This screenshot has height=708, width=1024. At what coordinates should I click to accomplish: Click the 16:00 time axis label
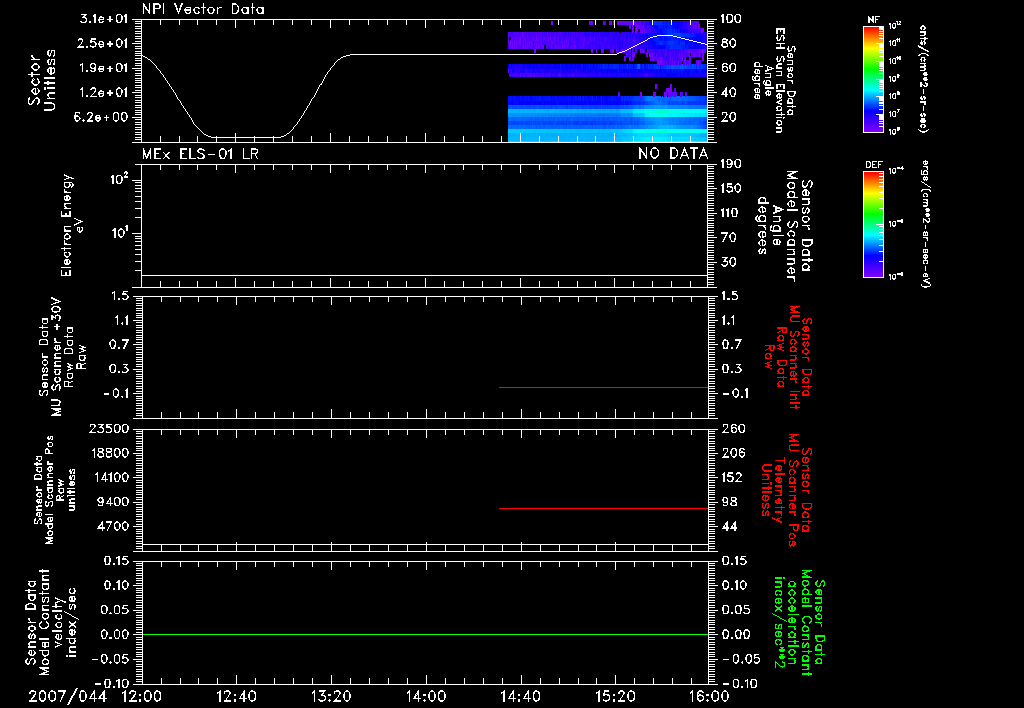click(709, 696)
